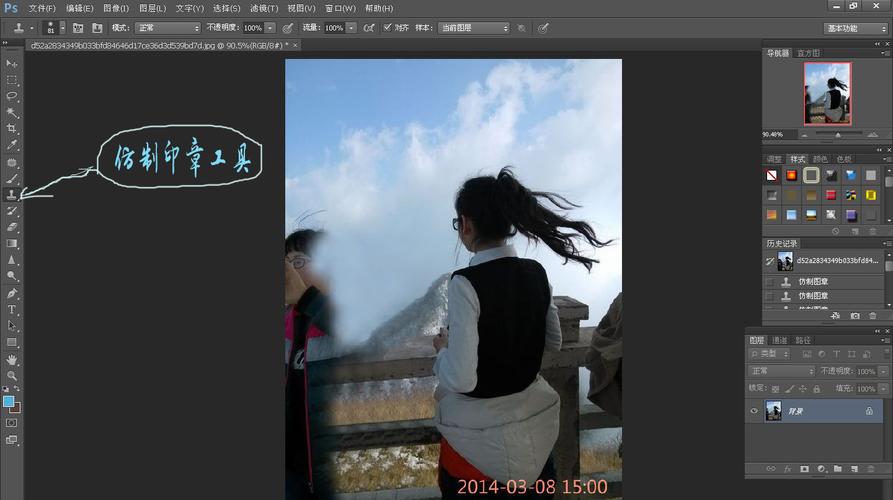Open the opacity slider dropdown in options bar
This screenshot has width=893, height=500.
(x=270, y=28)
